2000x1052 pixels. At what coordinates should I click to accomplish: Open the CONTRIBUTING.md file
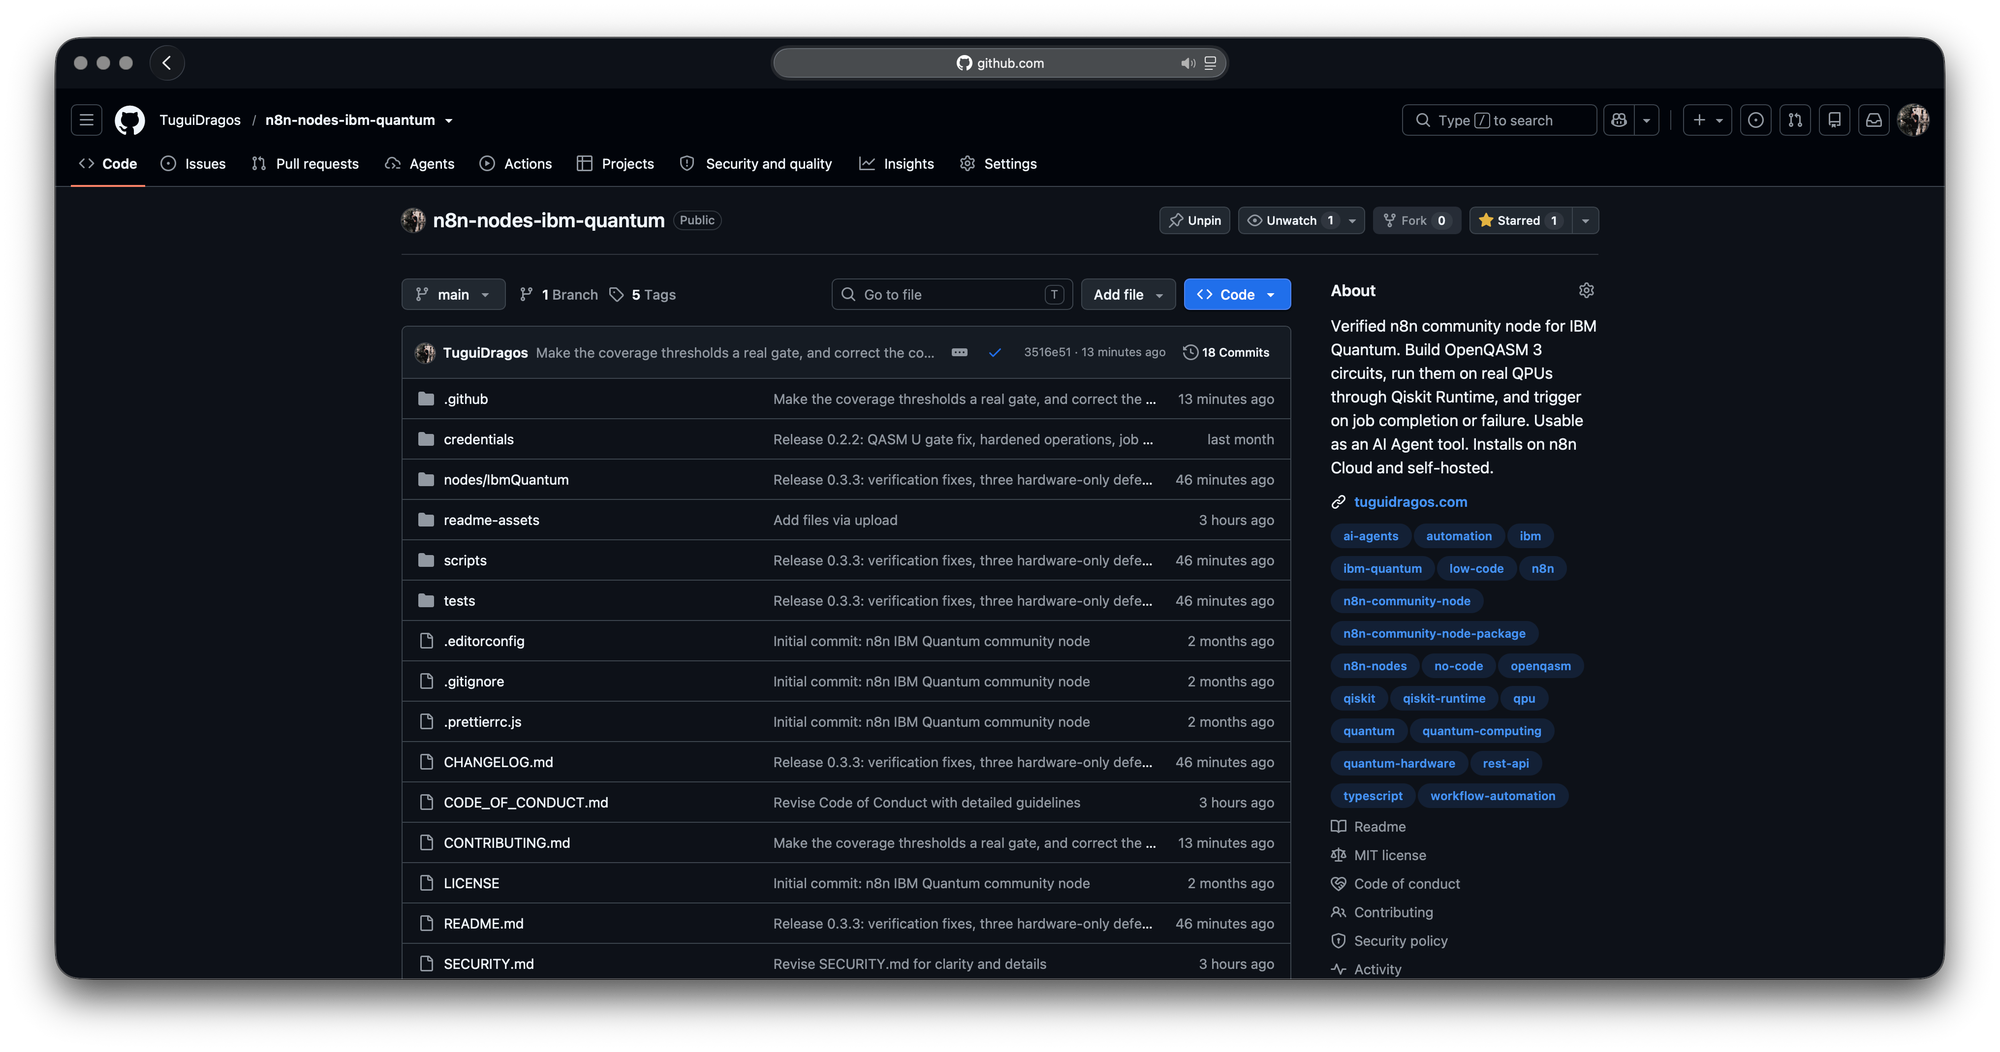507,843
